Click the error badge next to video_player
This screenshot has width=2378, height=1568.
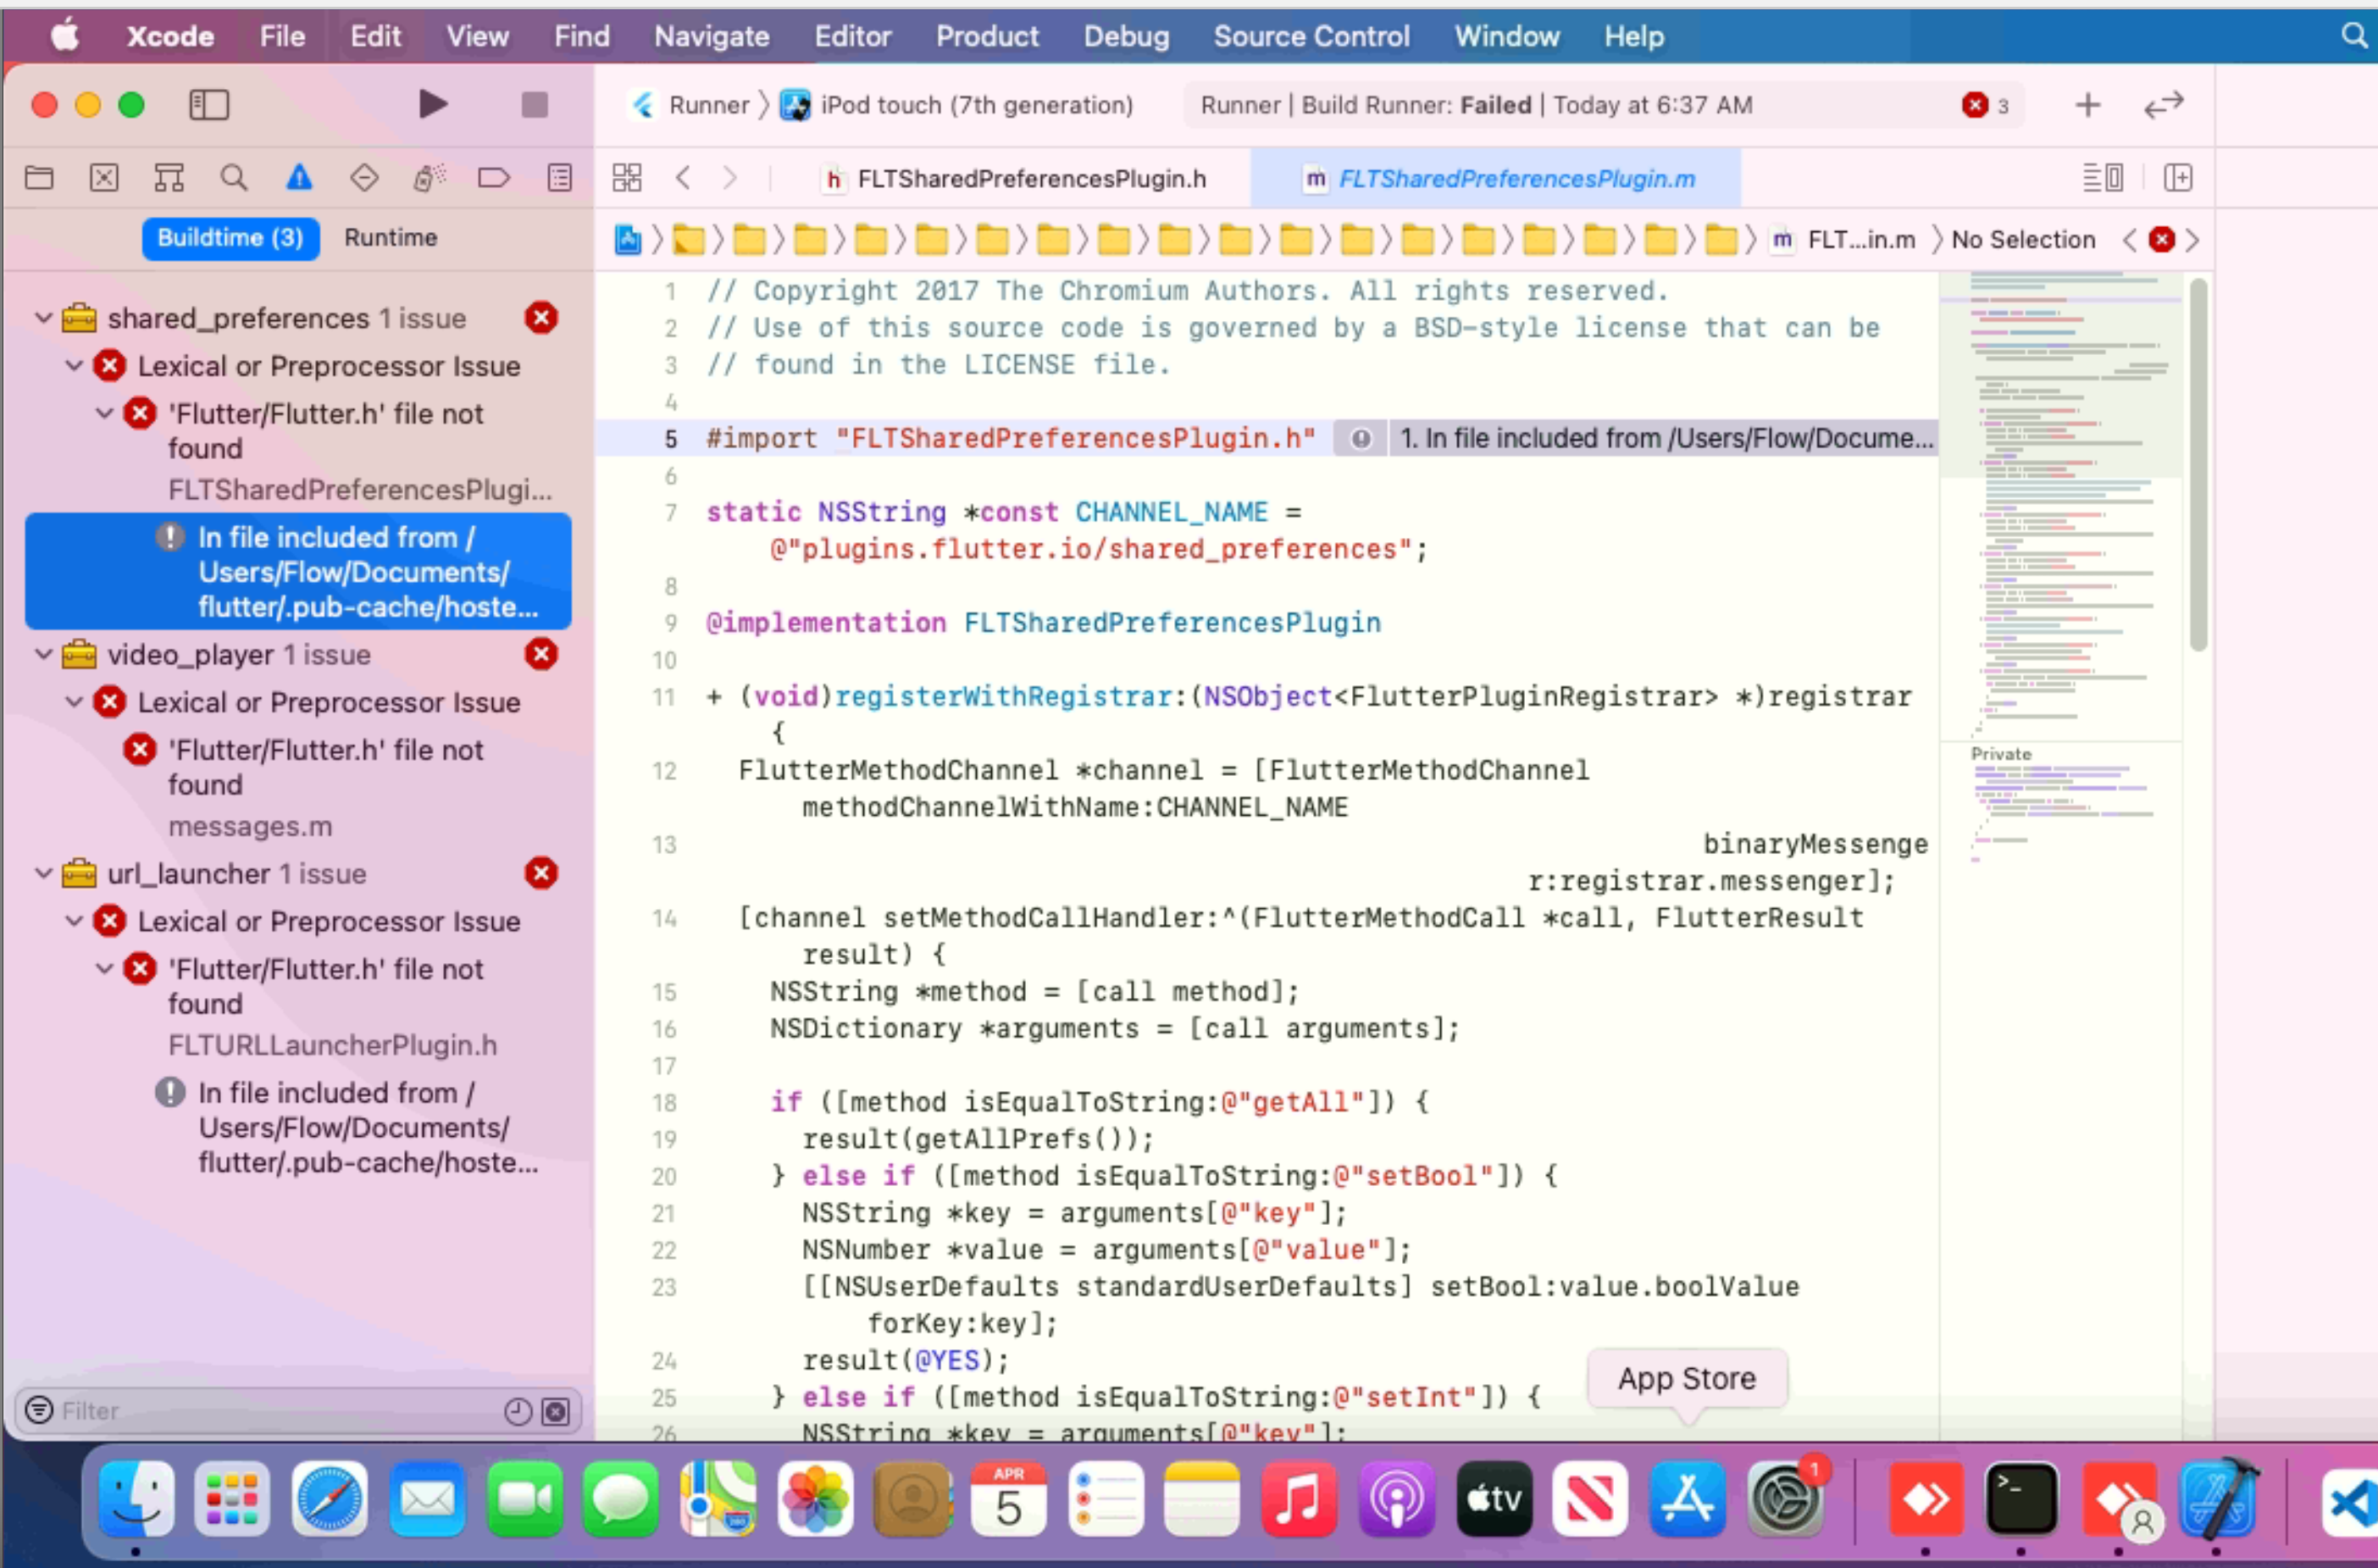(541, 654)
